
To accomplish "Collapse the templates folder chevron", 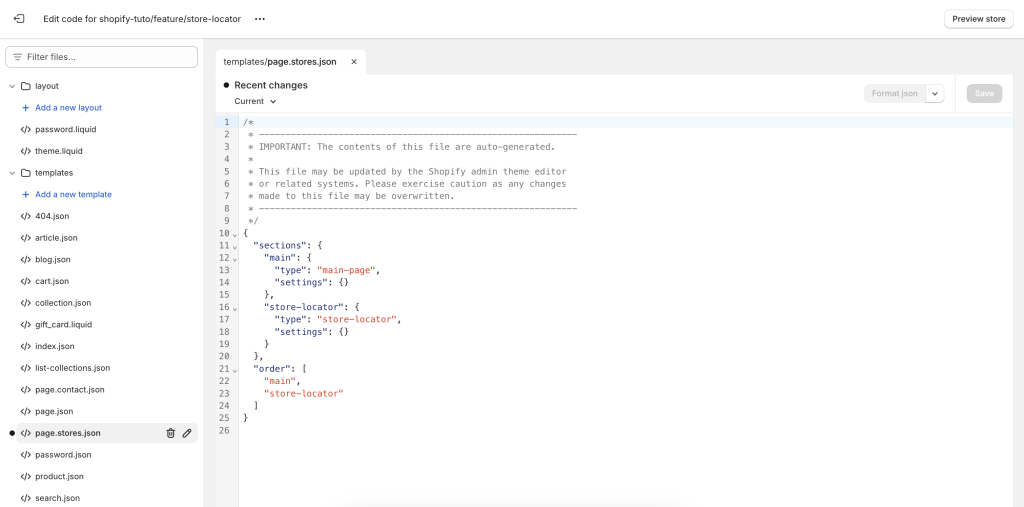I will point(12,173).
